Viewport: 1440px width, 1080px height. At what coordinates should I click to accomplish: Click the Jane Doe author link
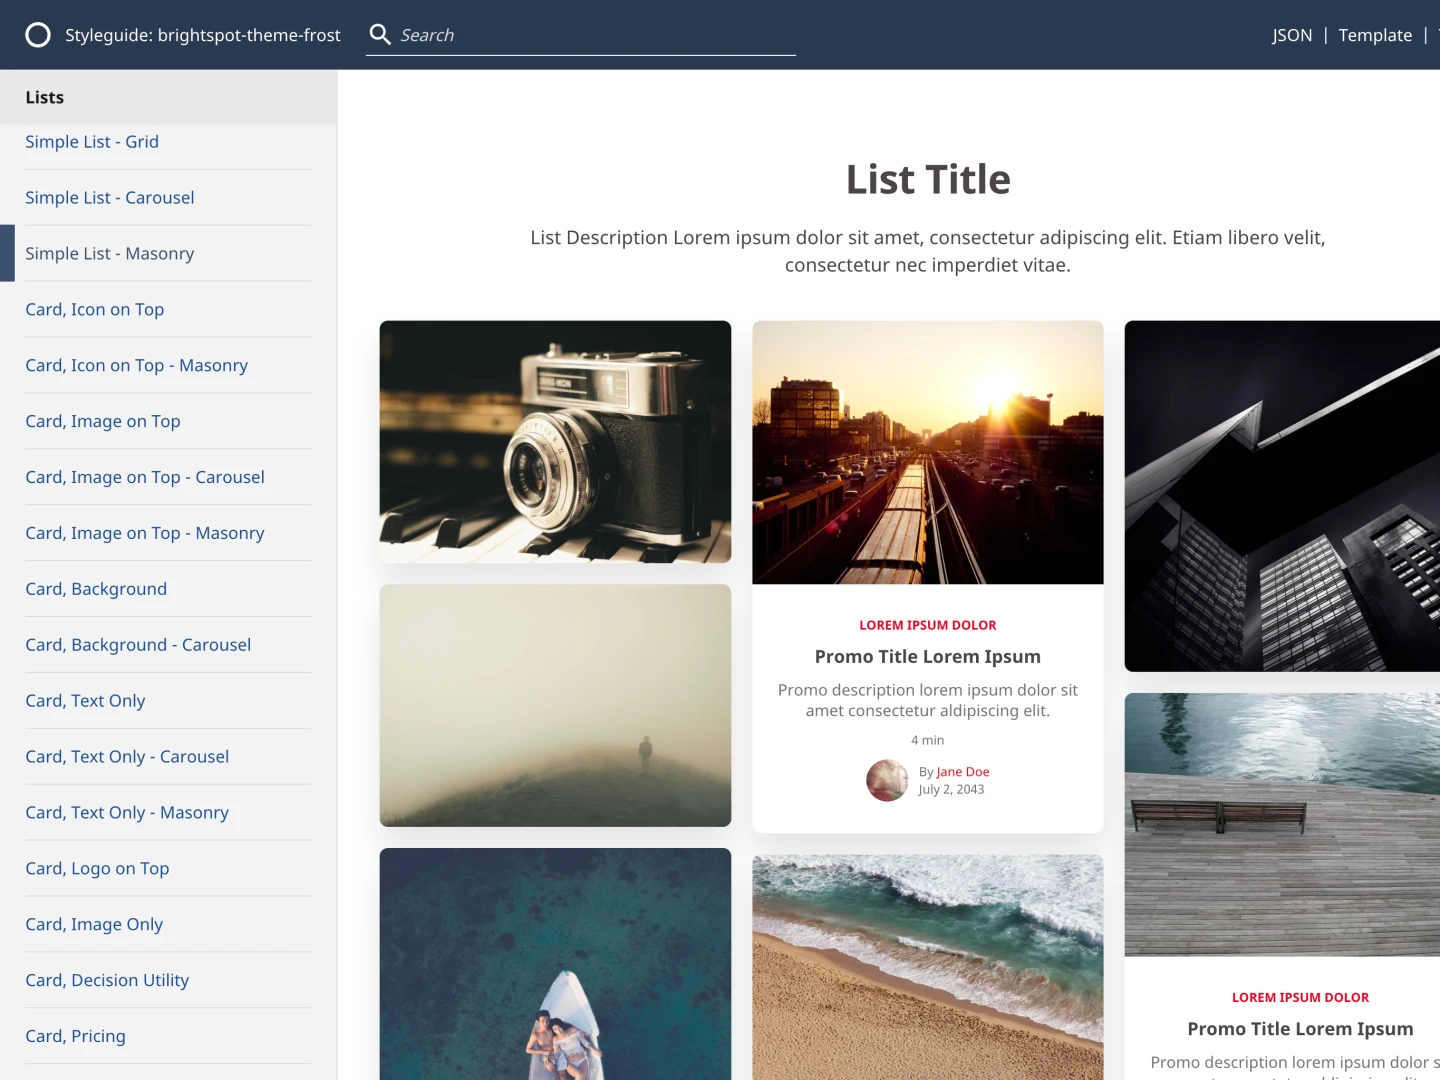coord(963,772)
